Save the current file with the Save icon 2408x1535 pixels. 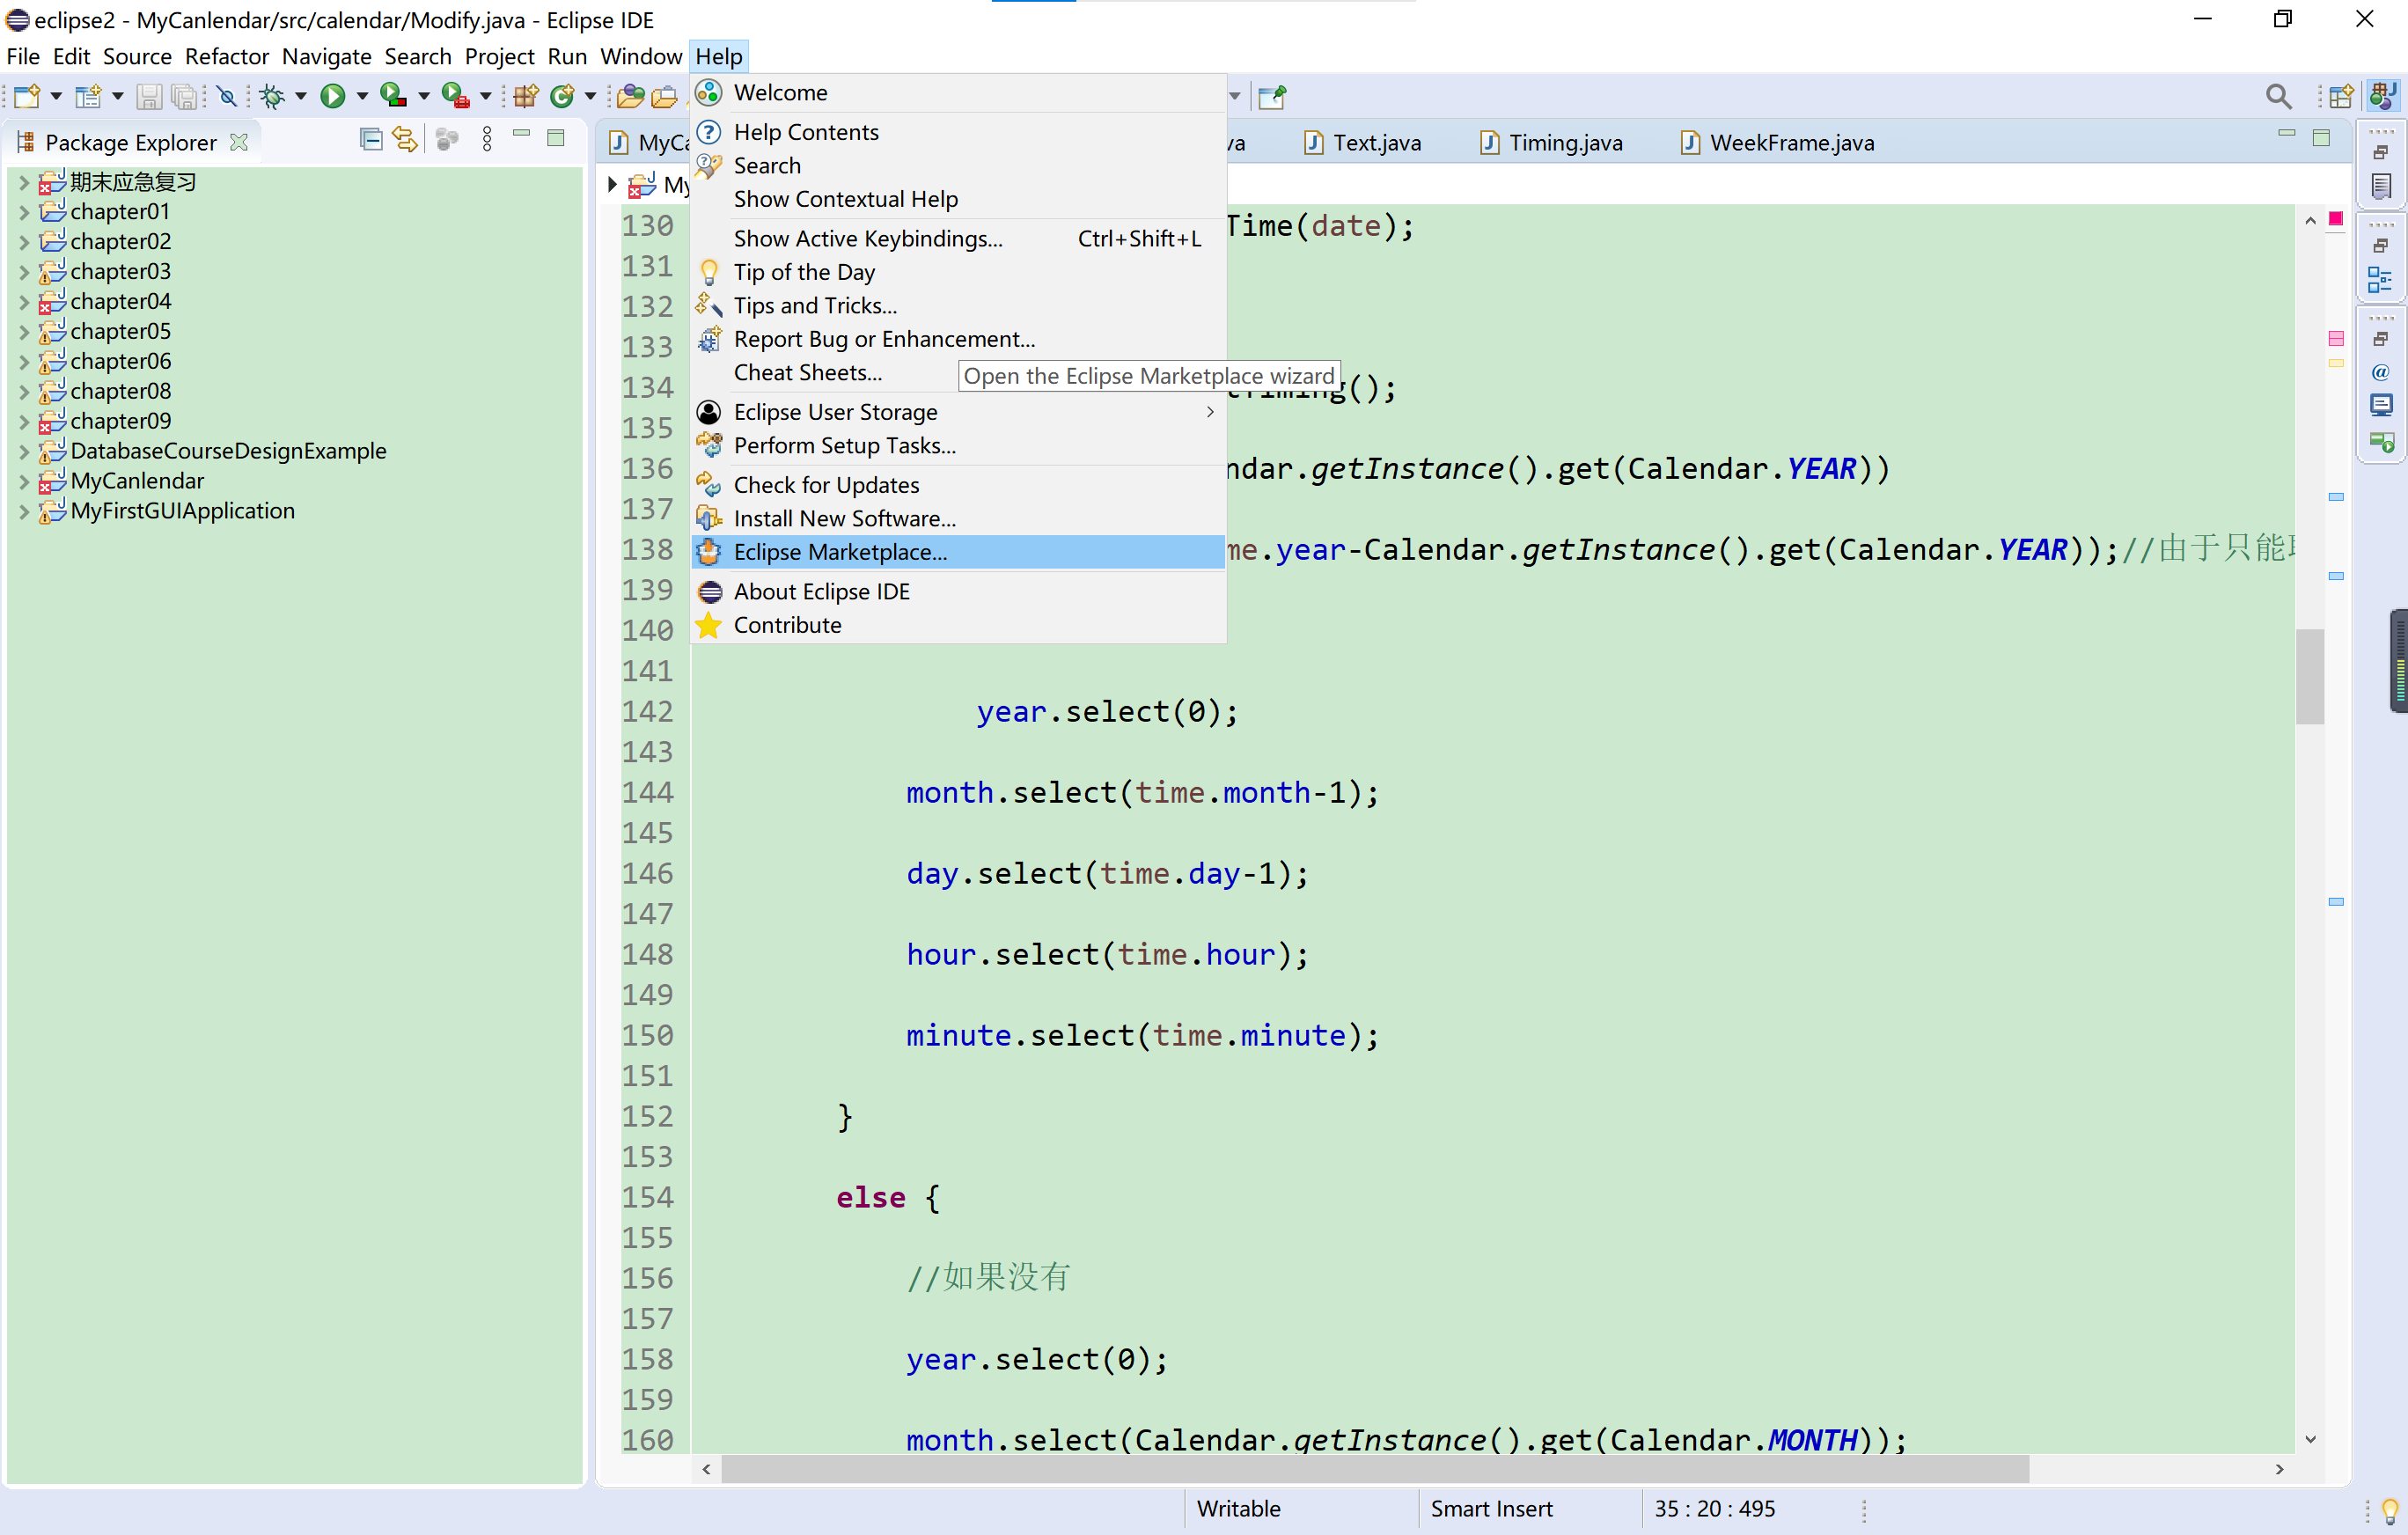click(150, 96)
